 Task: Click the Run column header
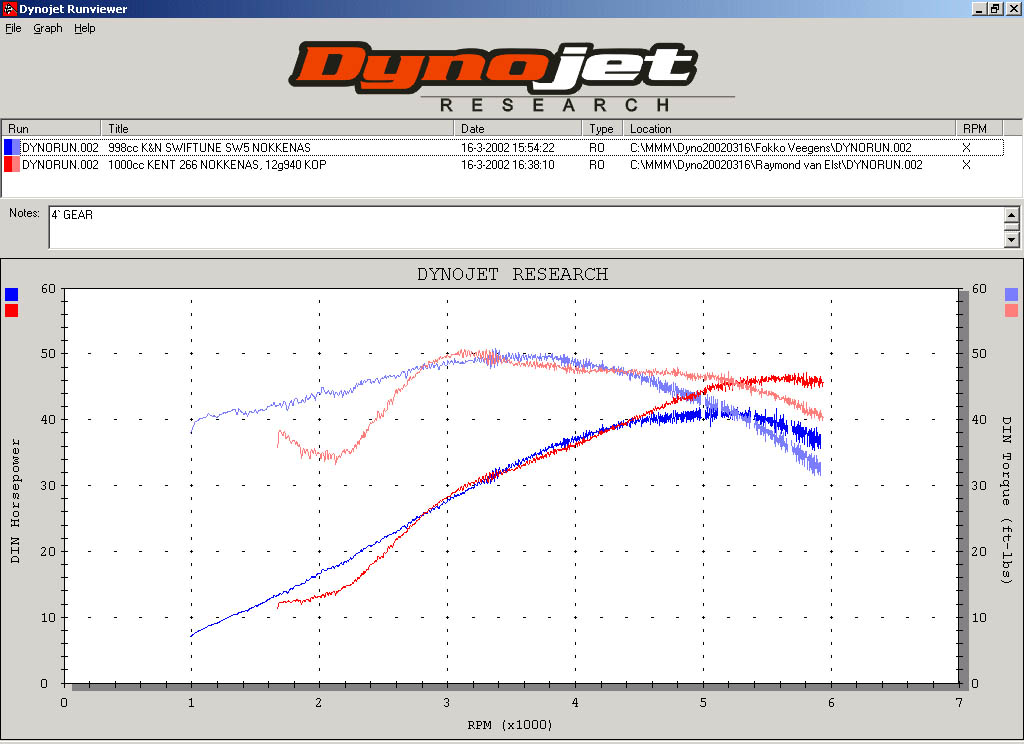52,128
